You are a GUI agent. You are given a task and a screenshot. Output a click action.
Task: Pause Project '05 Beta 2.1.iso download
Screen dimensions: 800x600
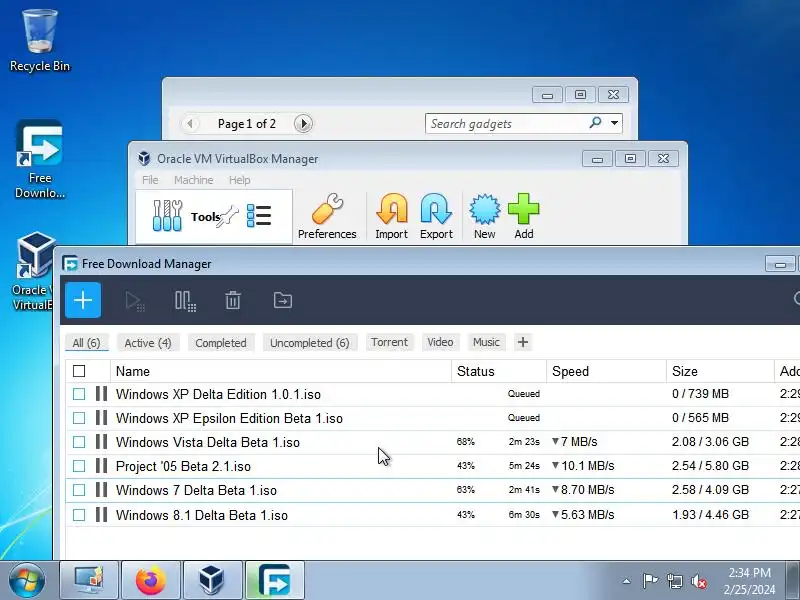pyautogui.click(x=102, y=466)
